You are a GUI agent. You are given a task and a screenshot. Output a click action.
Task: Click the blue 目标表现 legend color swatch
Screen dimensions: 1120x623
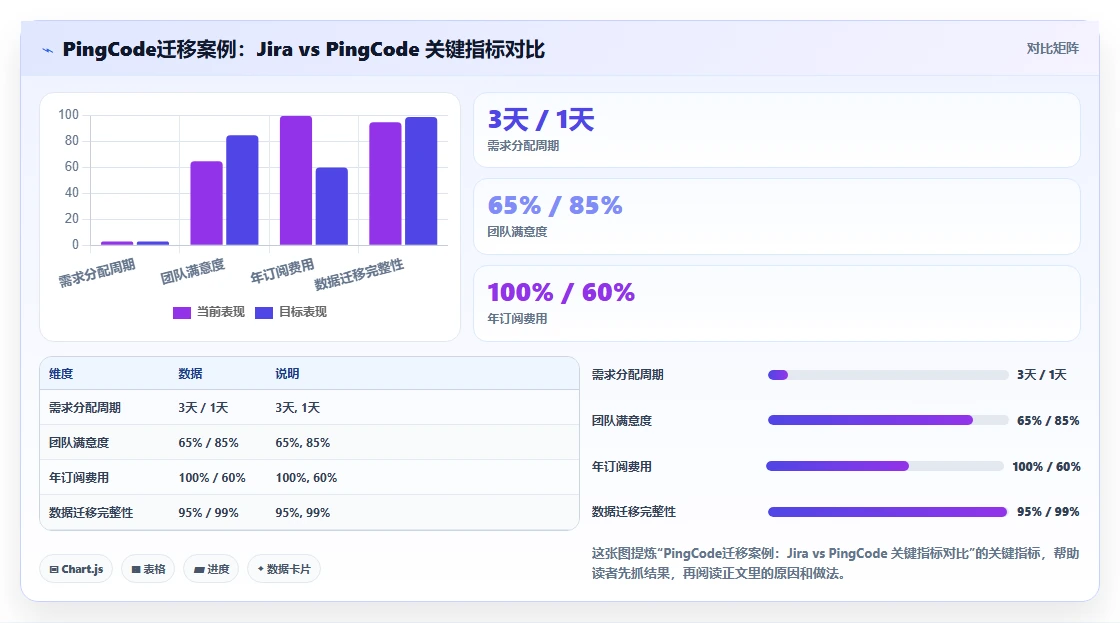(x=264, y=313)
